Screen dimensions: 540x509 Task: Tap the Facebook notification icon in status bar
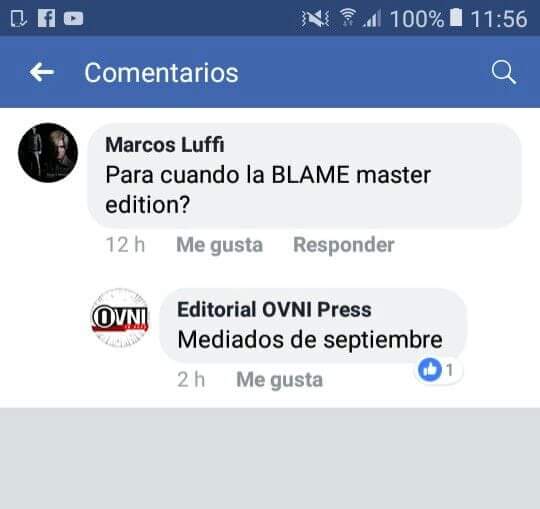tap(46, 18)
